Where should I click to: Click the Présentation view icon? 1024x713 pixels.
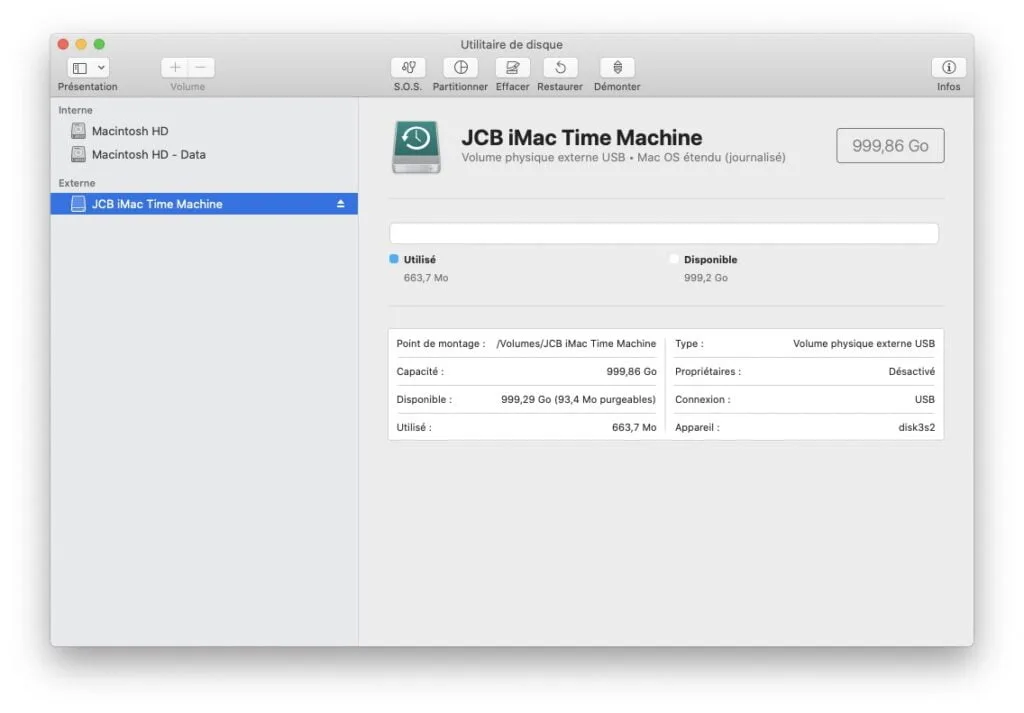click(x=79, y=66)
